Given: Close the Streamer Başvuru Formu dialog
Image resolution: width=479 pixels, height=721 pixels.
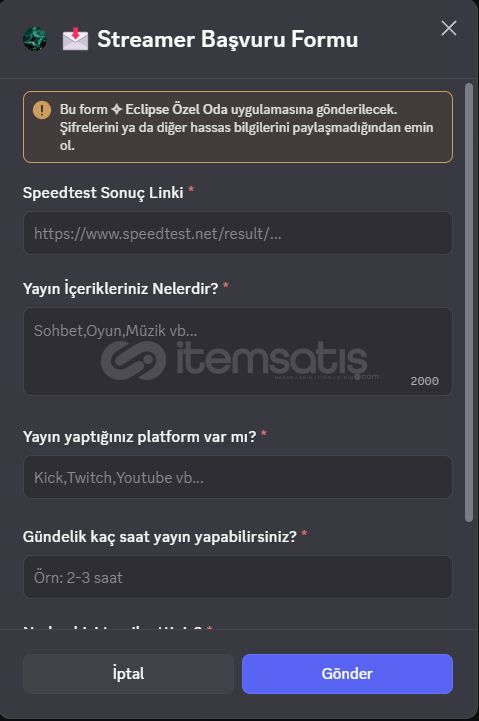Looking at the screenshot, I should [449, 28].
